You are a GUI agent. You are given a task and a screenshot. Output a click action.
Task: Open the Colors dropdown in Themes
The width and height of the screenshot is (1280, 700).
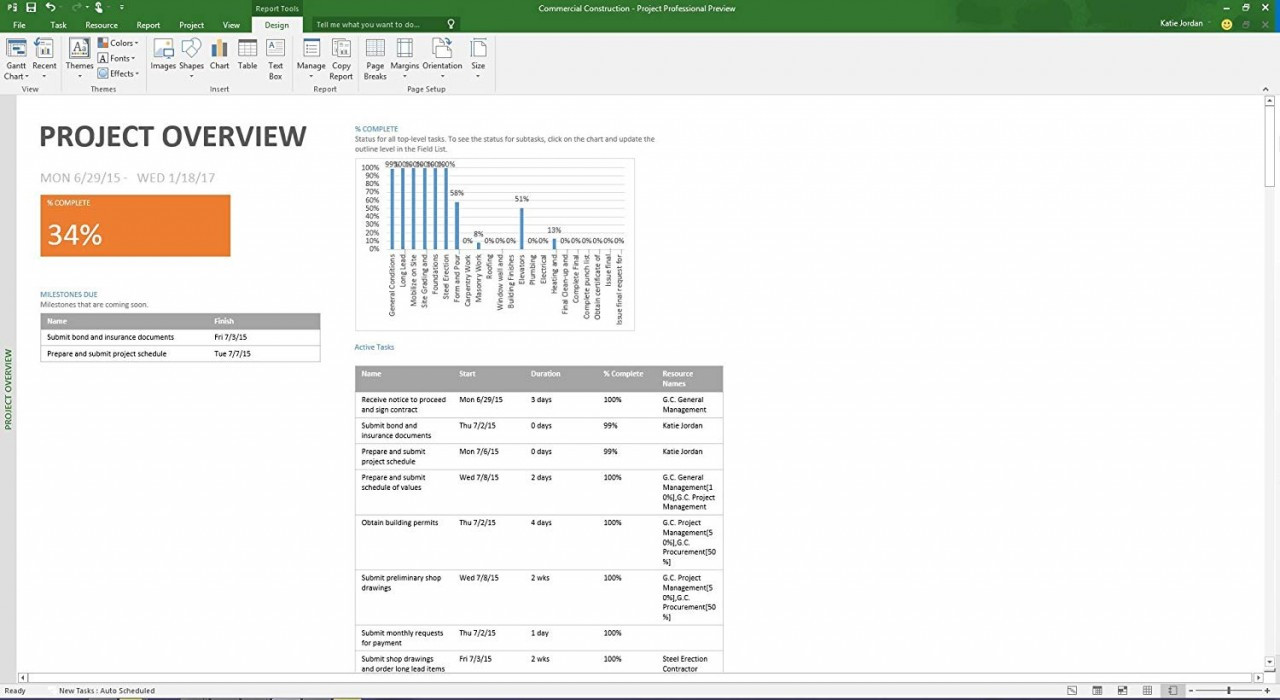pyautogui.click(x=118, y=43)
